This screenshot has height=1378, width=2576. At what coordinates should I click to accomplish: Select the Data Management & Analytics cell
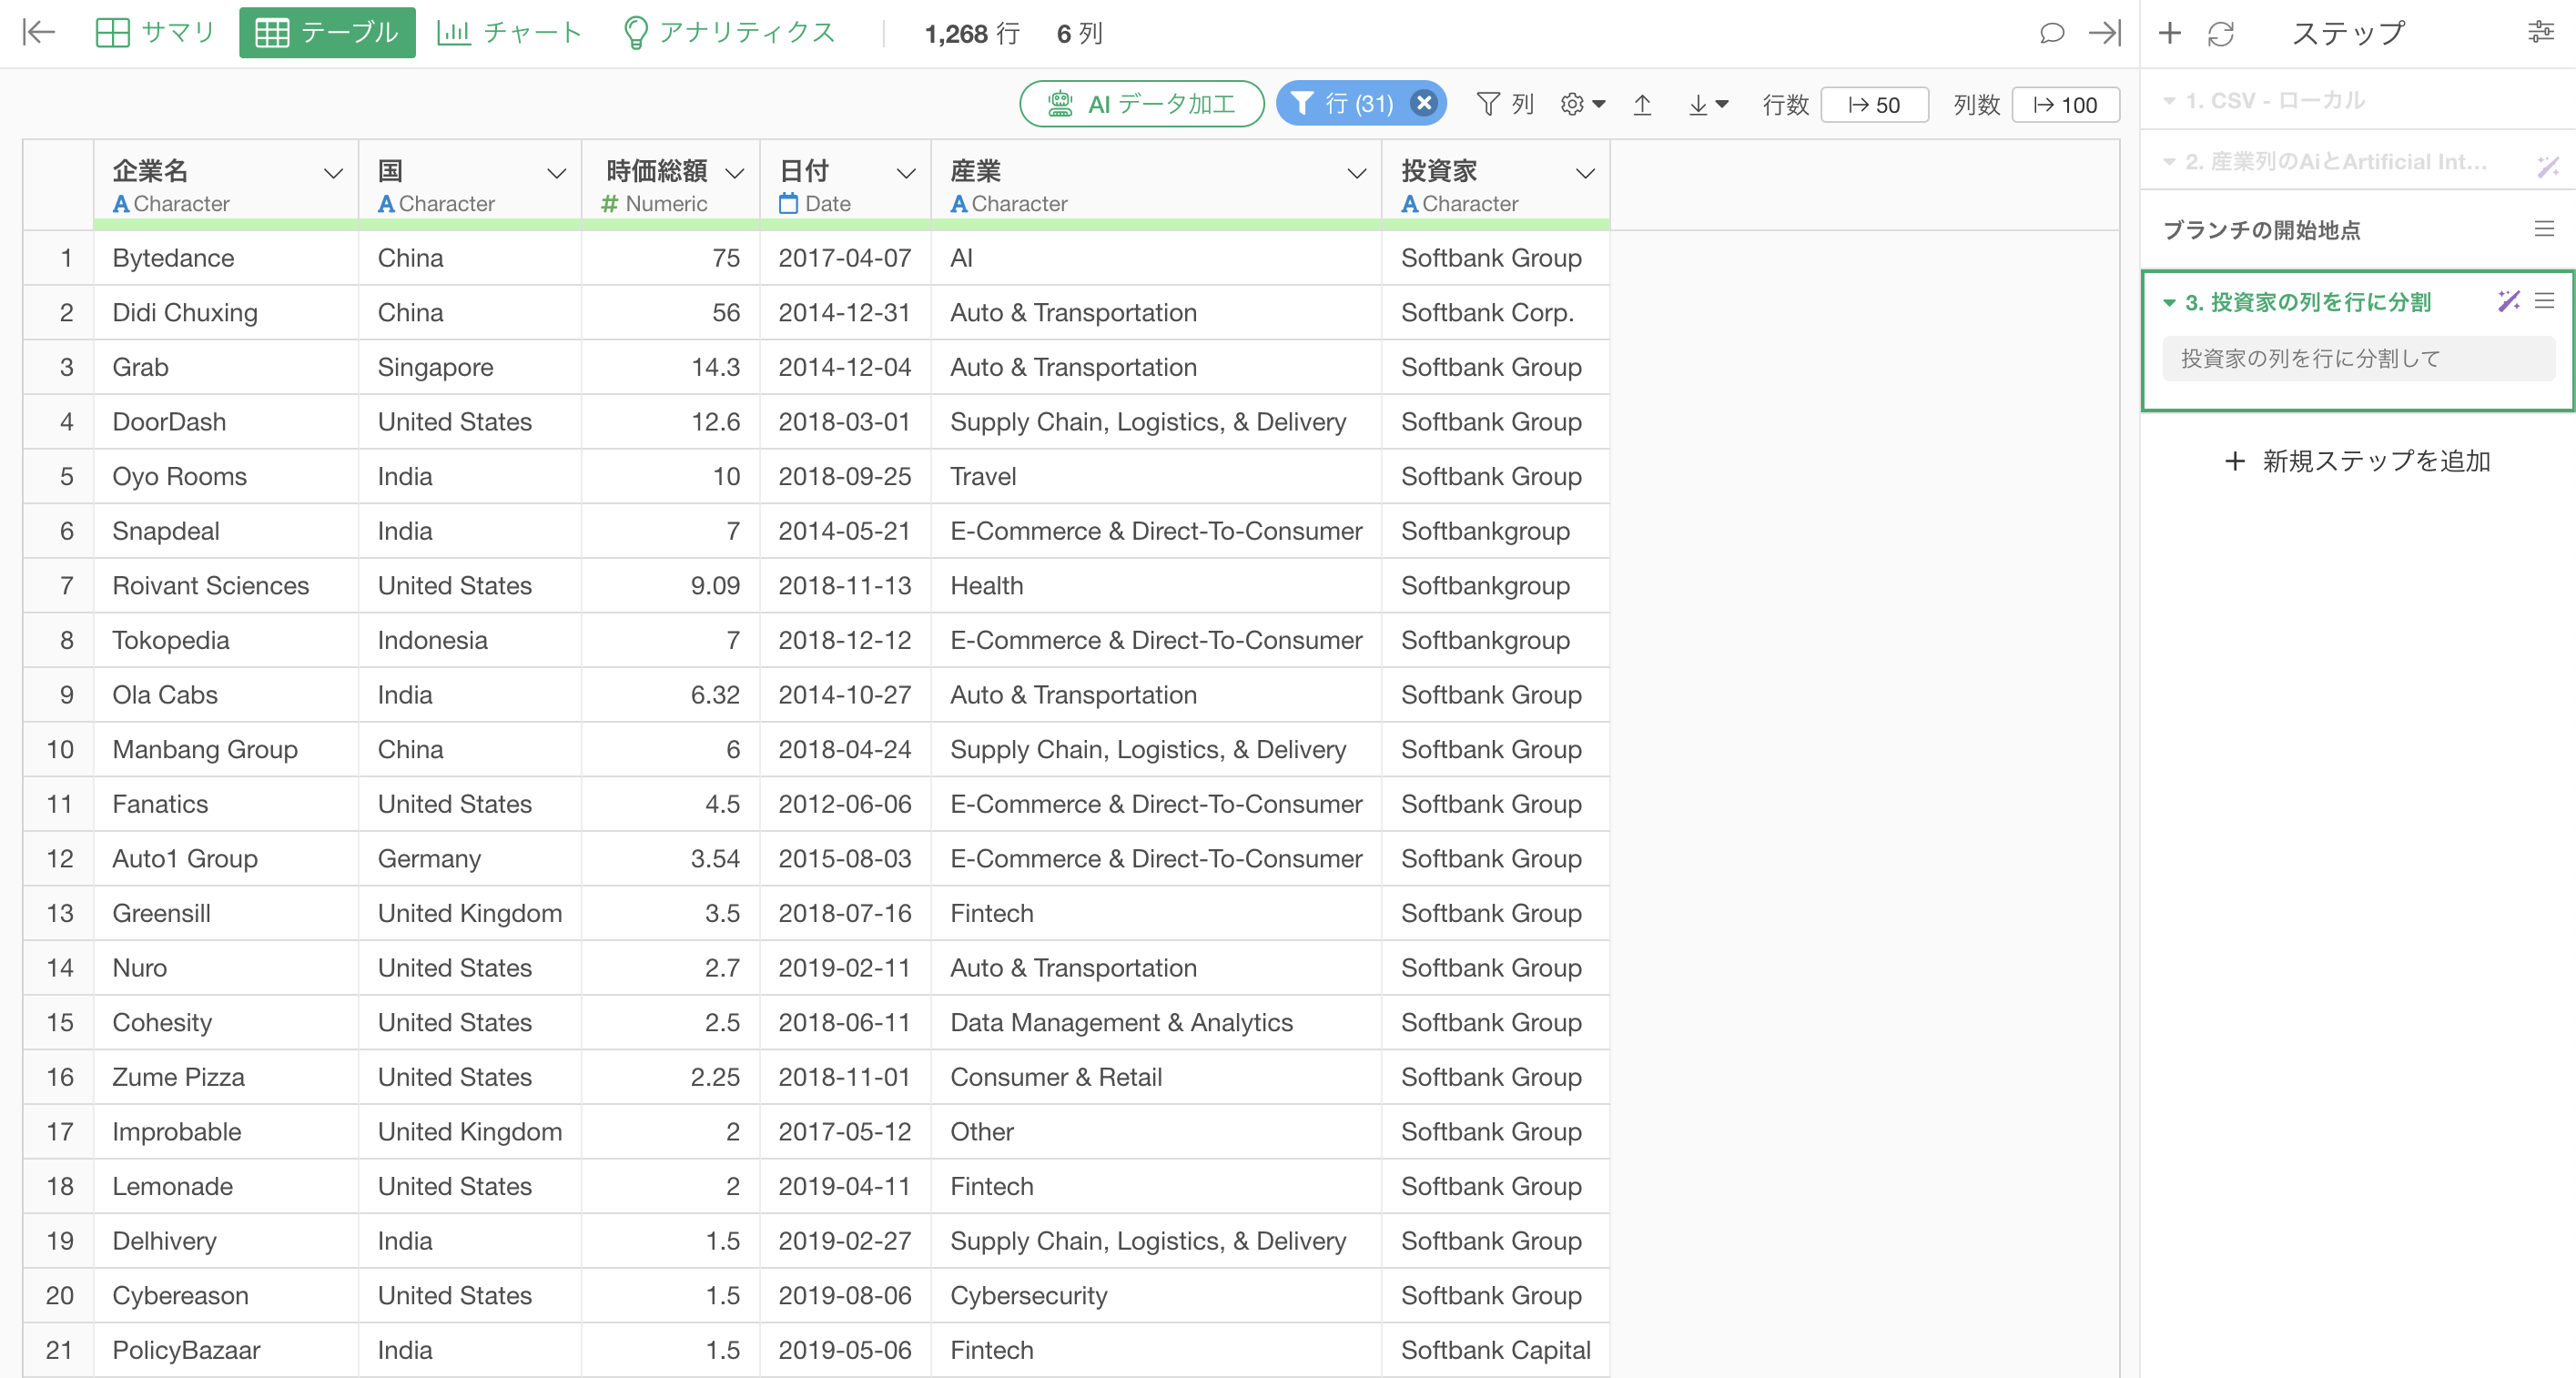(x=1156, y=1022)
